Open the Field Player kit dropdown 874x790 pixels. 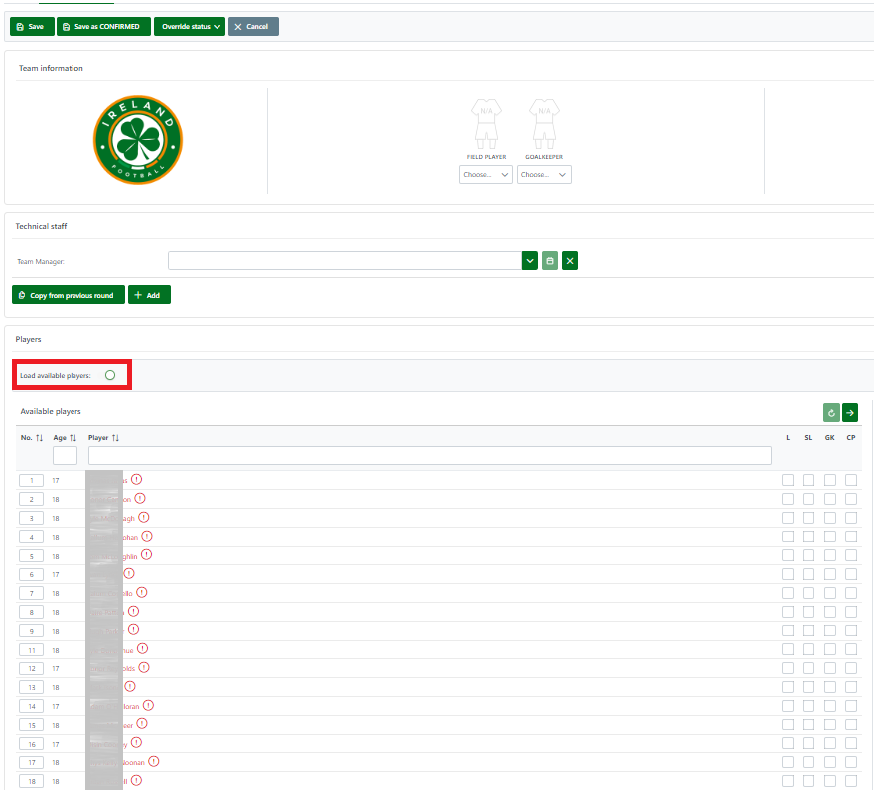click(486, 175)
